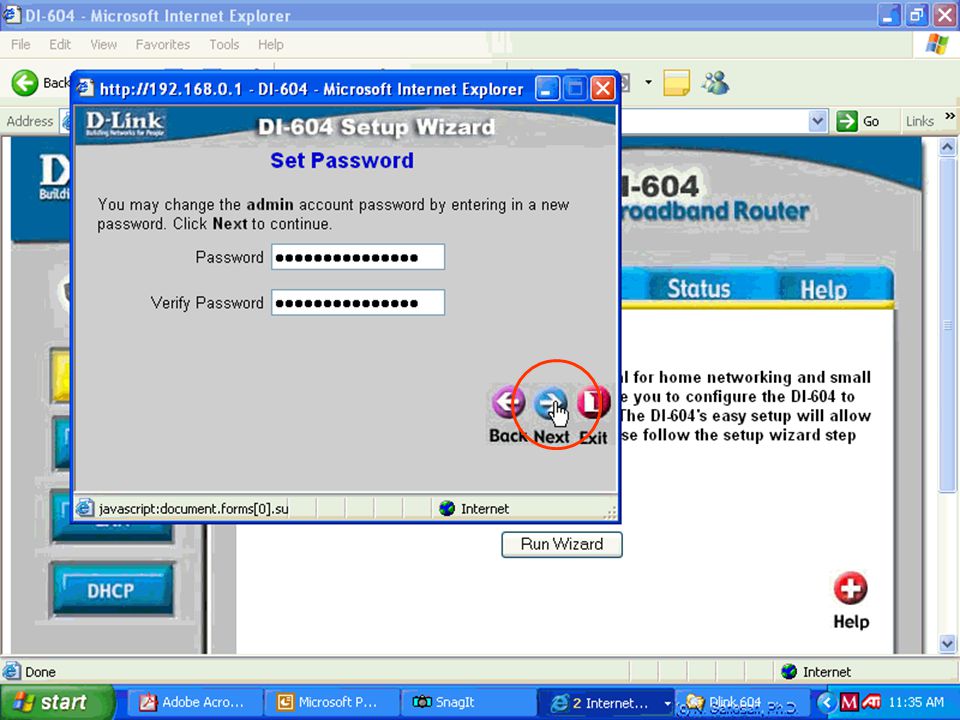Click the D-Link logo in the wizard header
The width and height of the screenshot is (960, 720).
pyautogui.click(x=124, y=123)
